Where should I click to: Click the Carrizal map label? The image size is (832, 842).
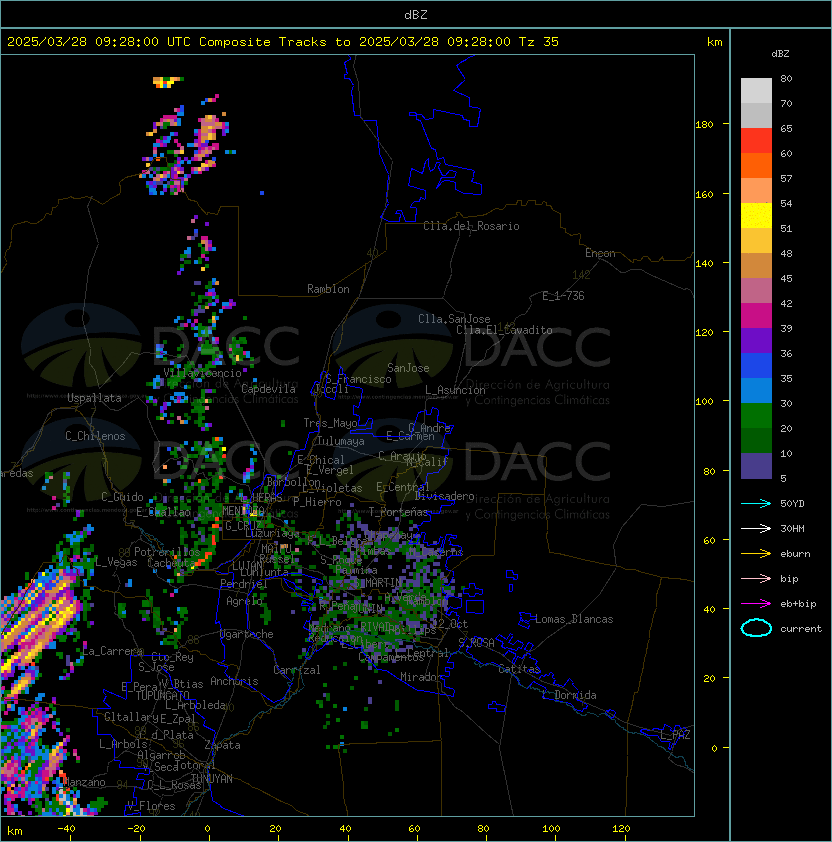[x=297, y=670]
